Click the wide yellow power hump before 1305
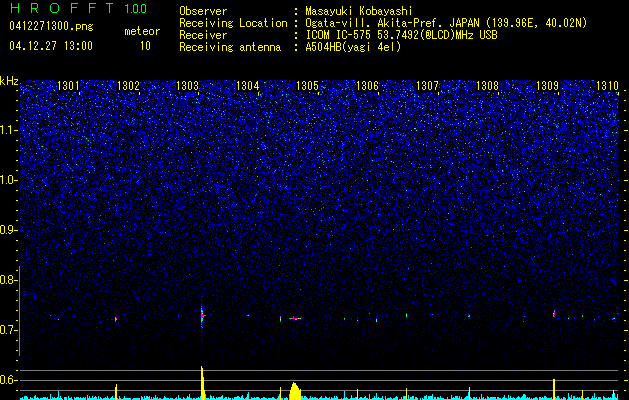629x400 pixels. [295, 391]
